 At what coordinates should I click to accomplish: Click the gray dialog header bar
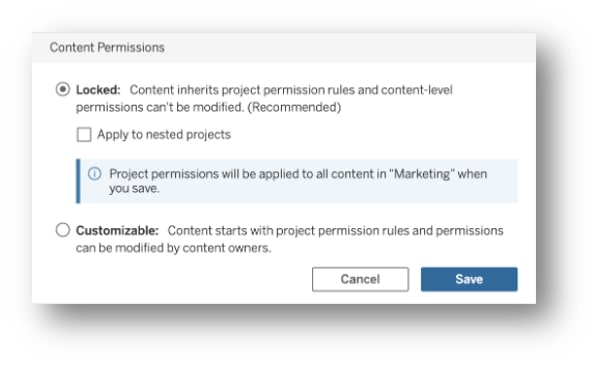[x=284, y=47]
